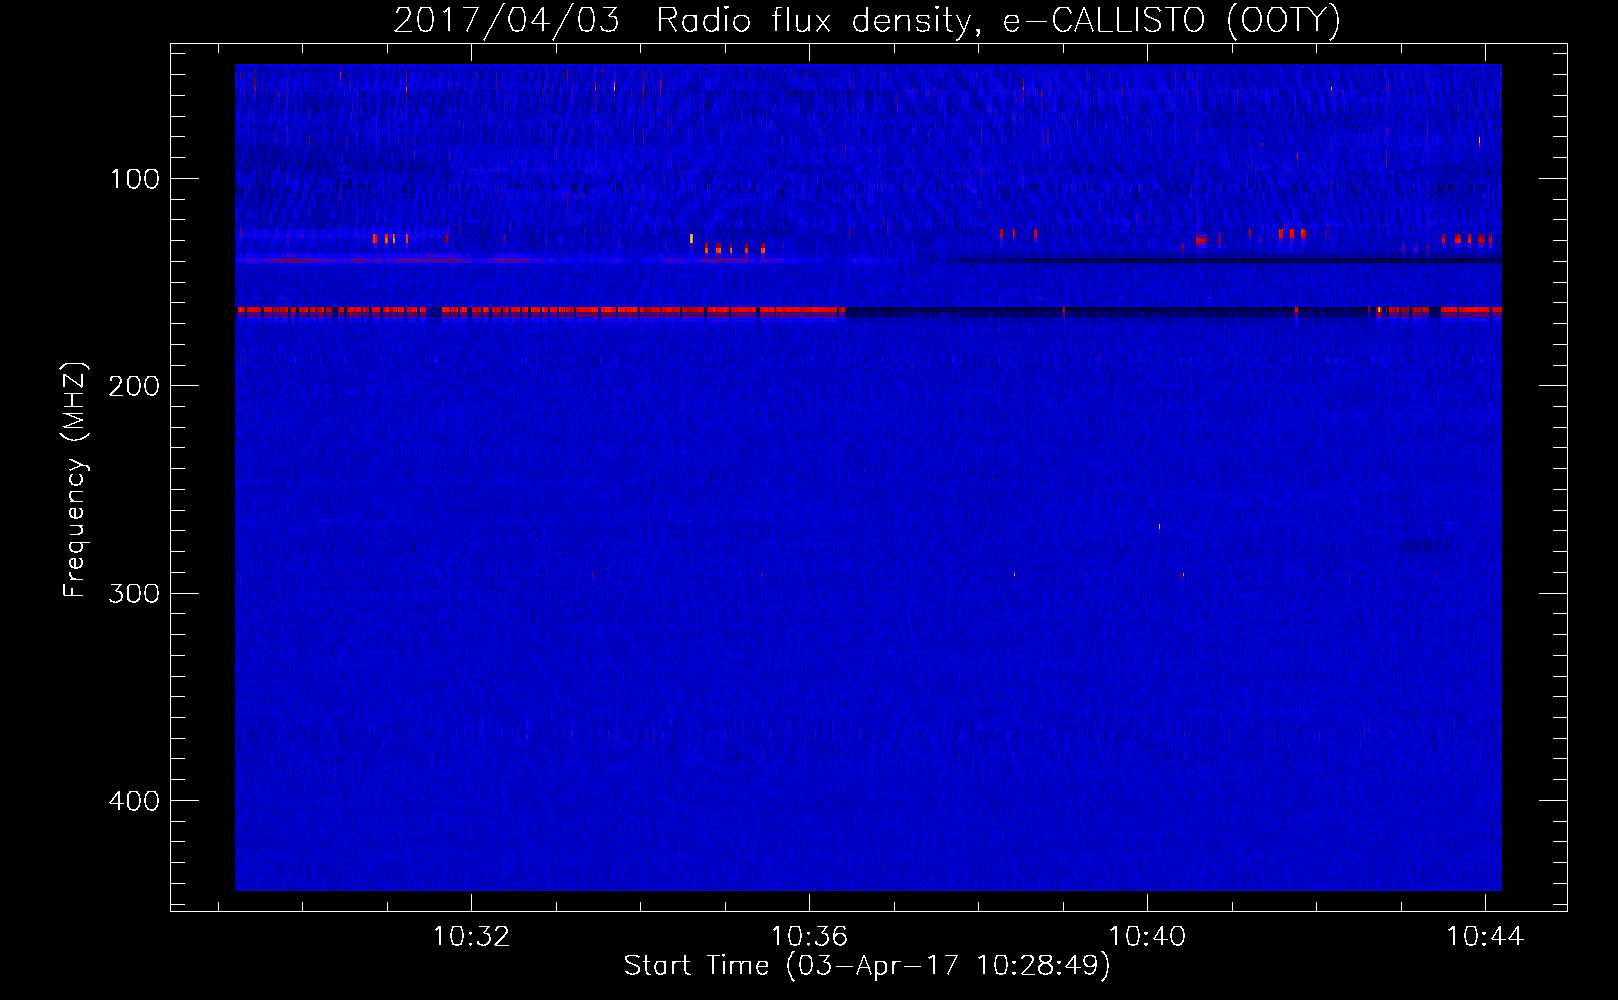Image resolution: width=1618 pixels, height=1000 pixels.
Task: Click the 10:40 time tick label
Action: [1147, 936]
